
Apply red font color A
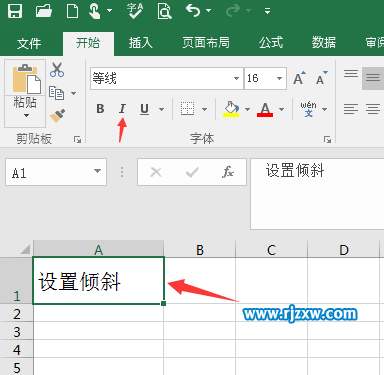[x=265, y=109]
